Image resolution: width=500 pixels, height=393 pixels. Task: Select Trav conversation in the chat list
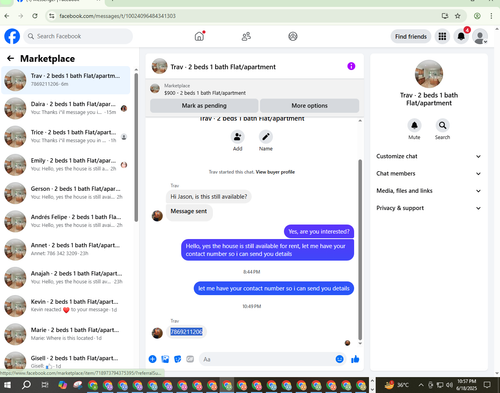tap(66, 80)
